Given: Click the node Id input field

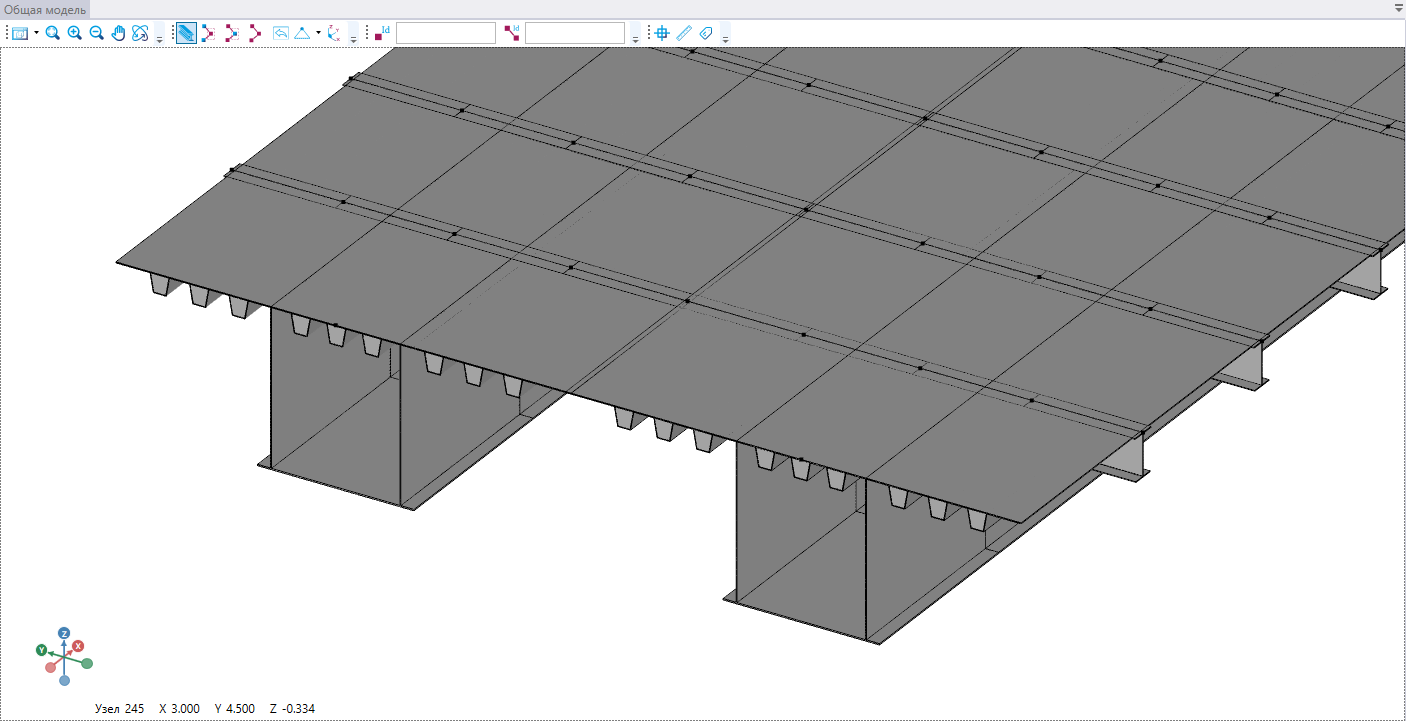Looking at the screenshot, I should point(446,33).
